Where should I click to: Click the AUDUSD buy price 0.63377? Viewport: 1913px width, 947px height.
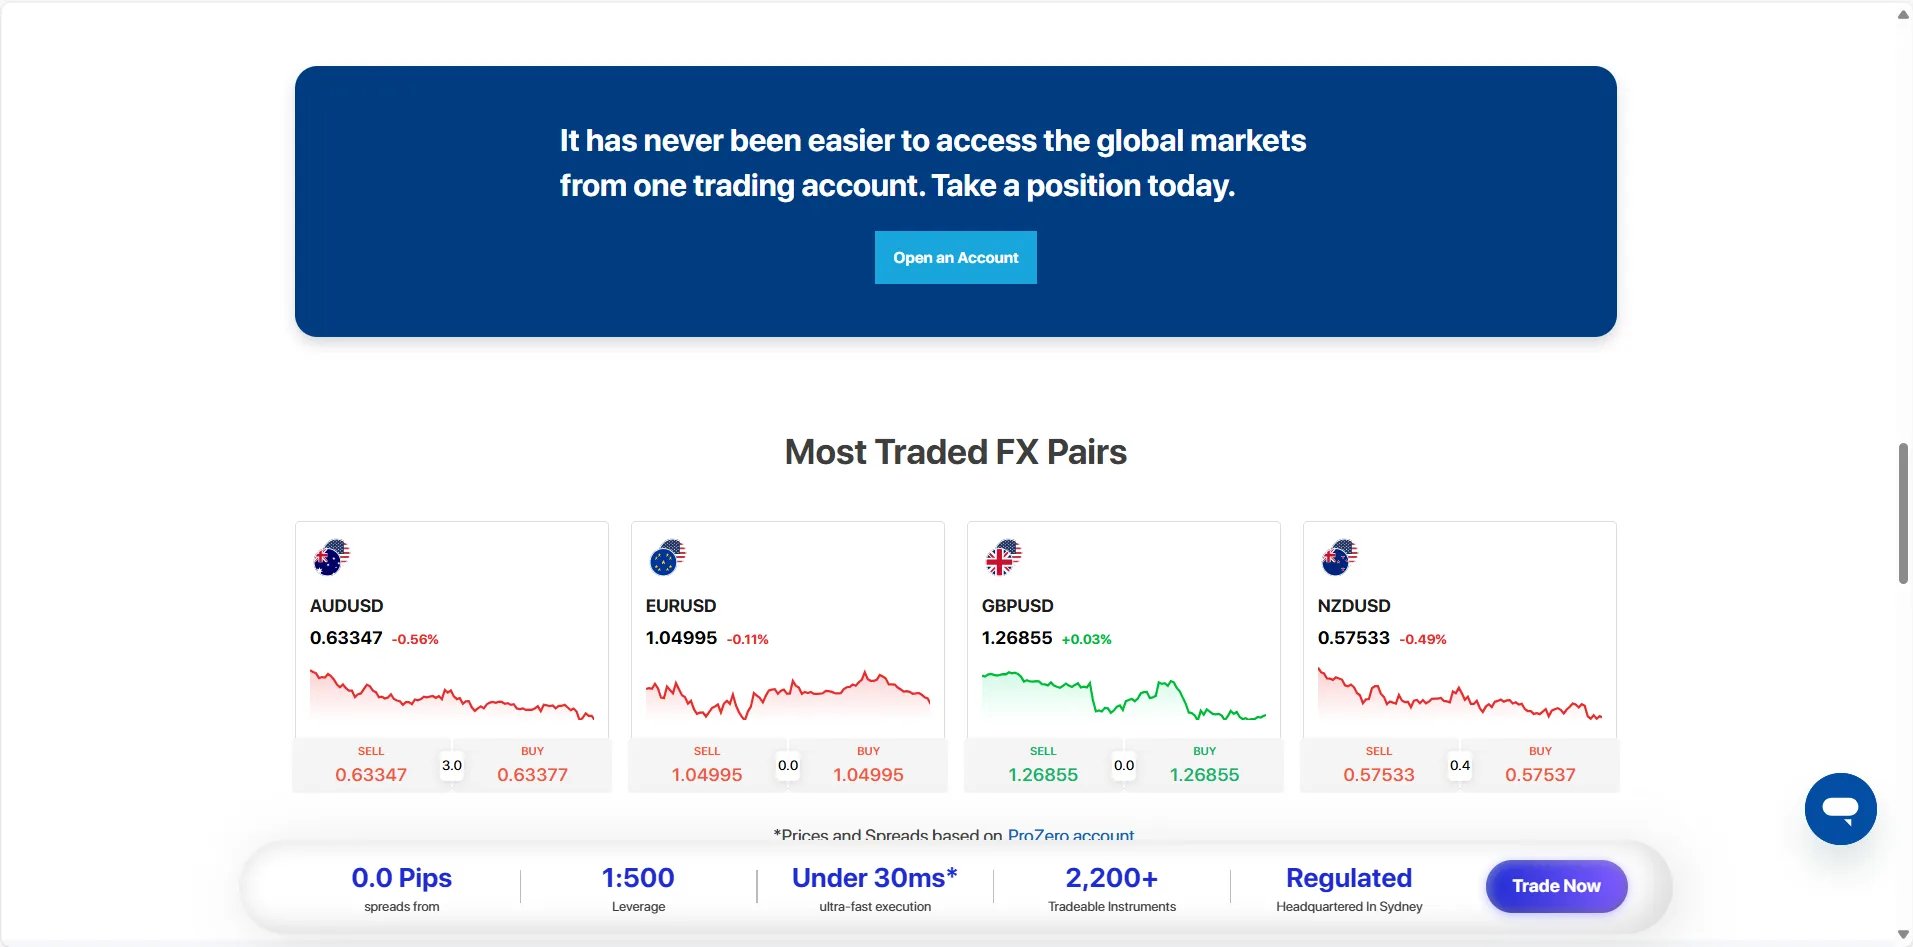coord(532,775)
